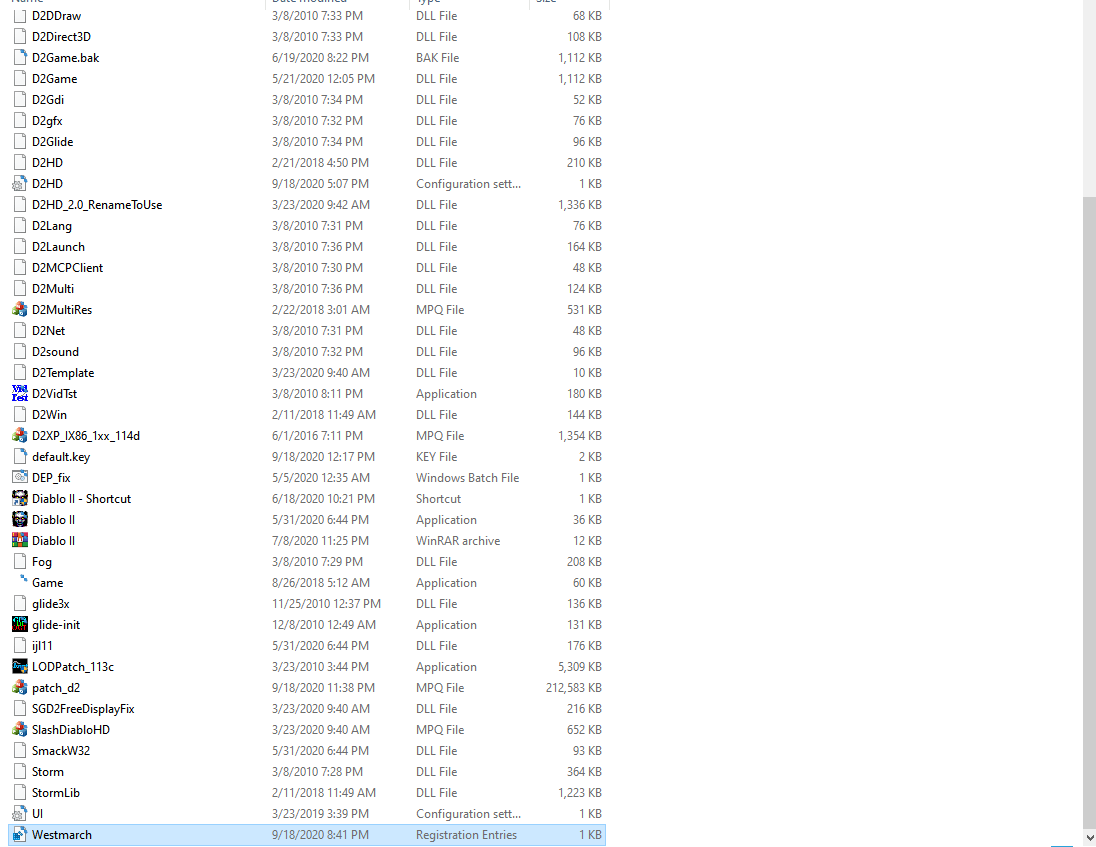Screen dimensions: 1096x847
Task: Click the D2gfx file name
Action: (47, 121)
